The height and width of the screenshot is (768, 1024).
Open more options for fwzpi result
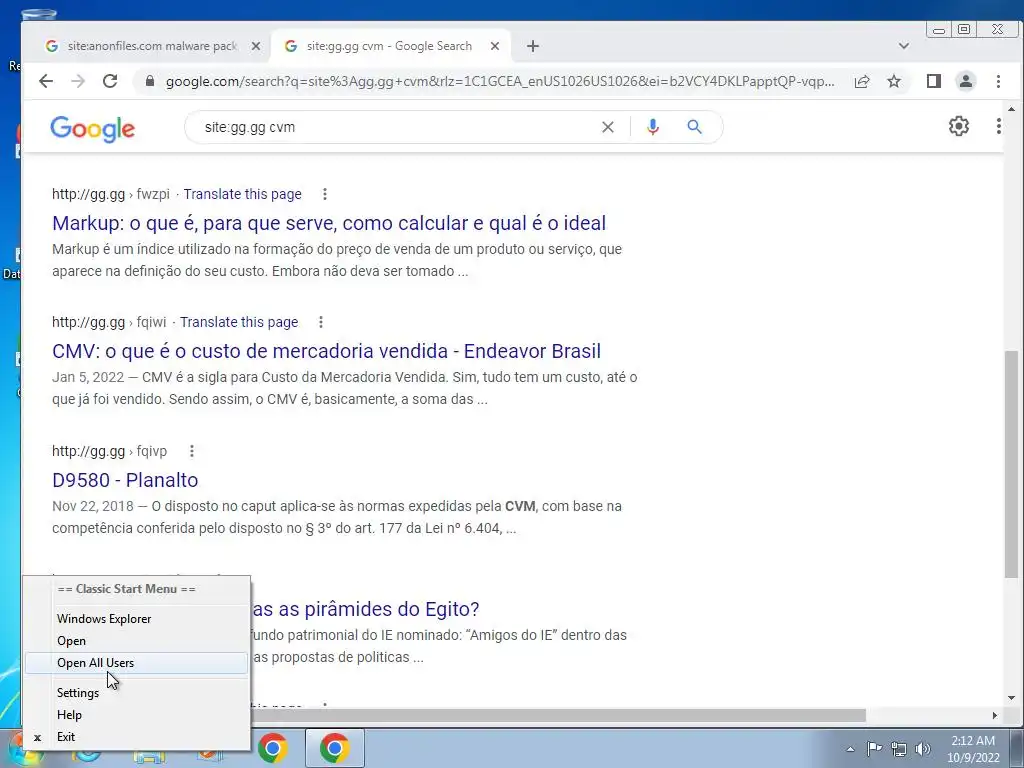[x=325, y=194]
